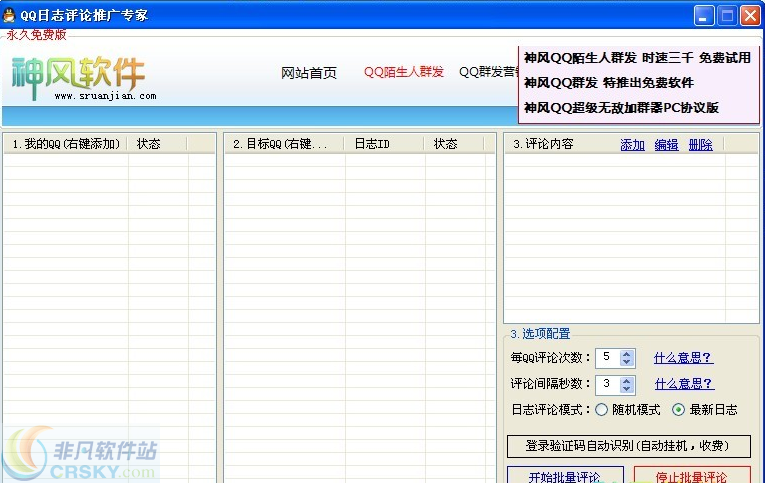Click 神风QQ群发 特推出免费软件 ad line
The width and height of the screenshot is (765, 483).
(x=609, y=82)
